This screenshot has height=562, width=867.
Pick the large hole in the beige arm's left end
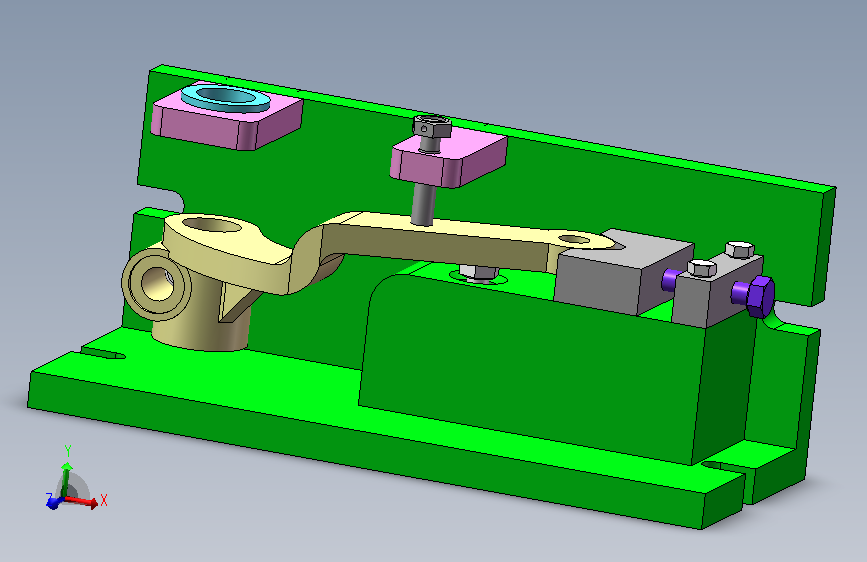[211, 225]
